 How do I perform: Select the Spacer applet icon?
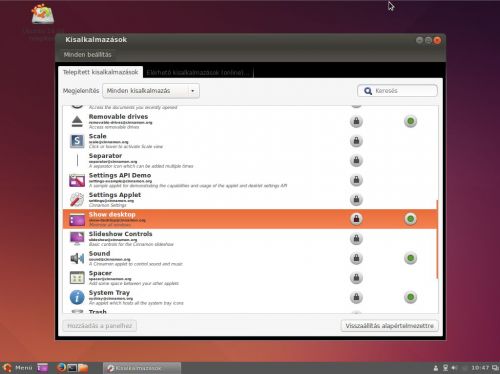tap(77, 278)
